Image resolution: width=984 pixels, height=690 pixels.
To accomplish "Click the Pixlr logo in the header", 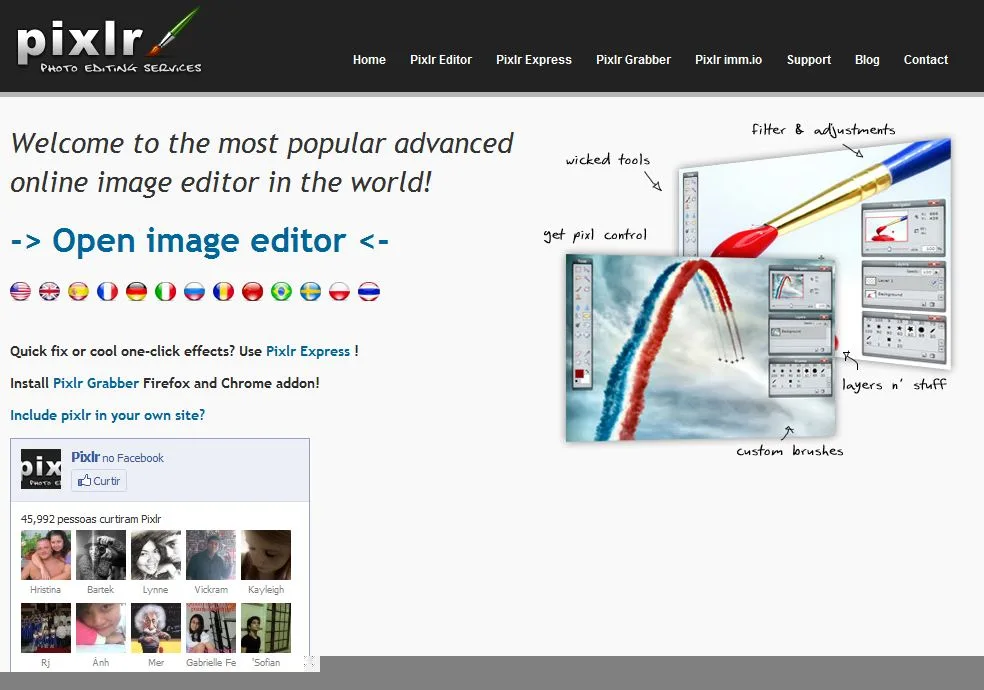I will [x=109, y=42].
